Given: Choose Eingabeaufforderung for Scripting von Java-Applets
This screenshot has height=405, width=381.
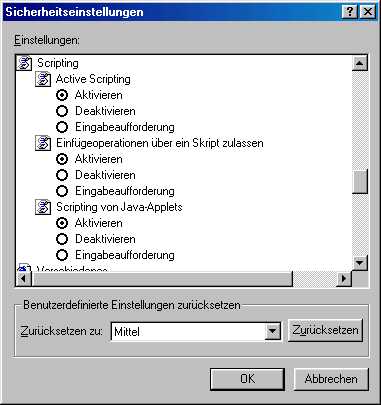Looking at the screenshot, I should click(62, 255).
